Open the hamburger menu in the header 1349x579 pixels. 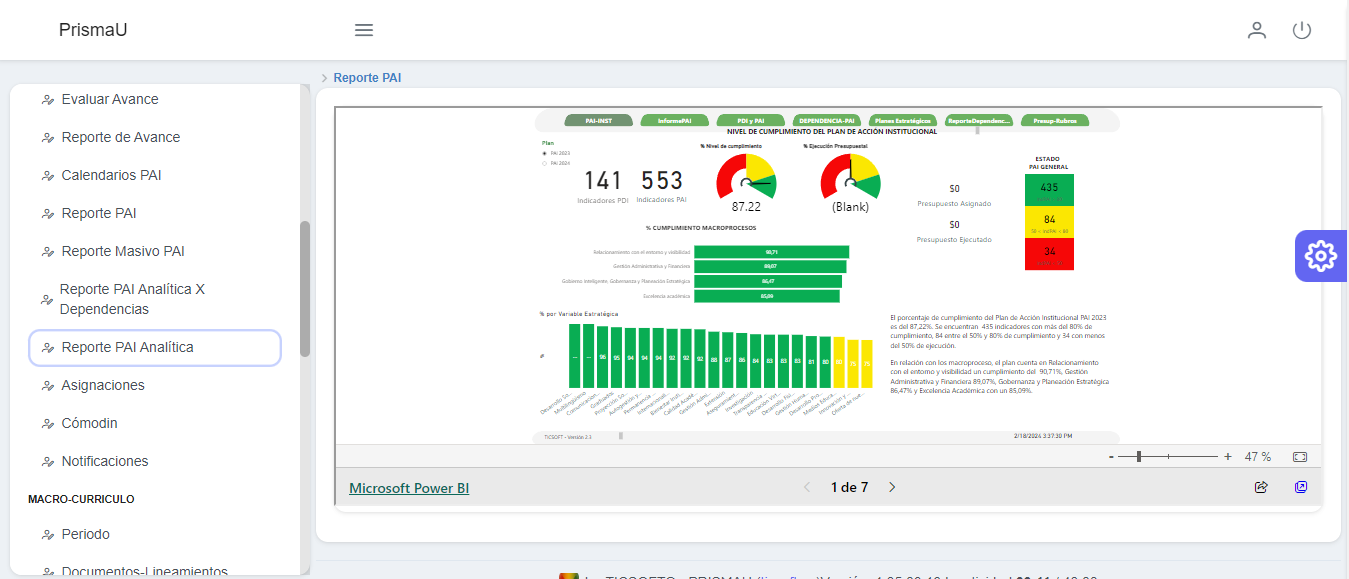364,30
